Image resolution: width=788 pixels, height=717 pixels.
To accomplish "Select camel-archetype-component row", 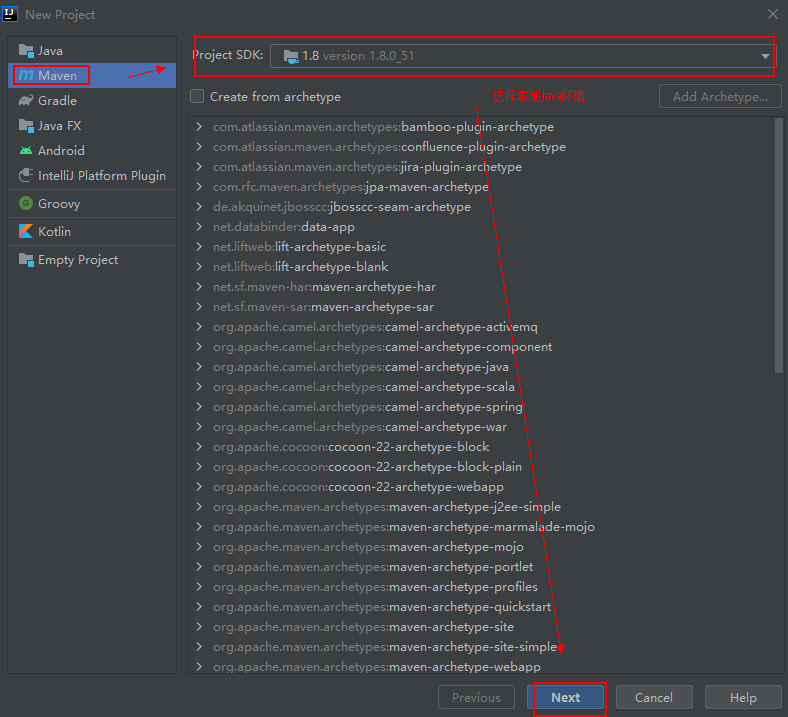I will click(482, 347).
